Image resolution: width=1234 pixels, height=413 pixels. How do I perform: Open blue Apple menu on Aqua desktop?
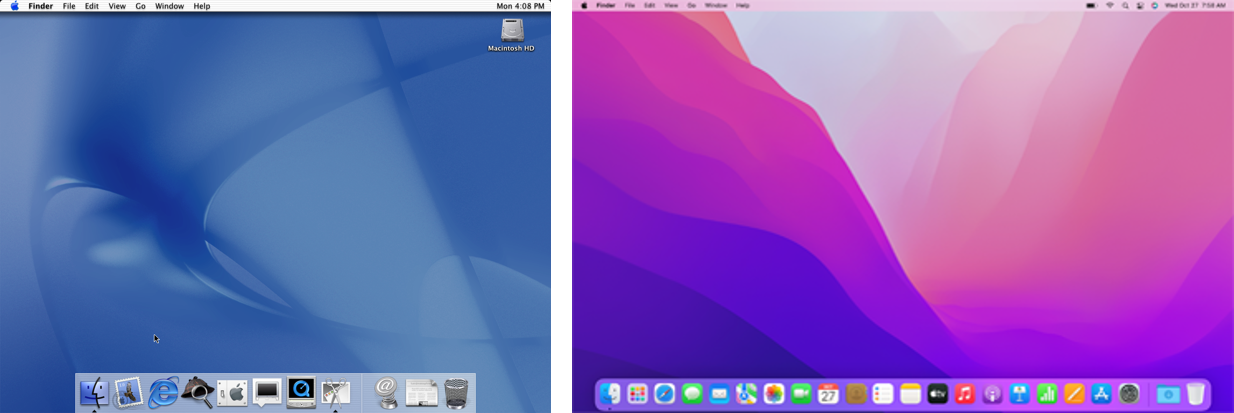pos(14,6)
